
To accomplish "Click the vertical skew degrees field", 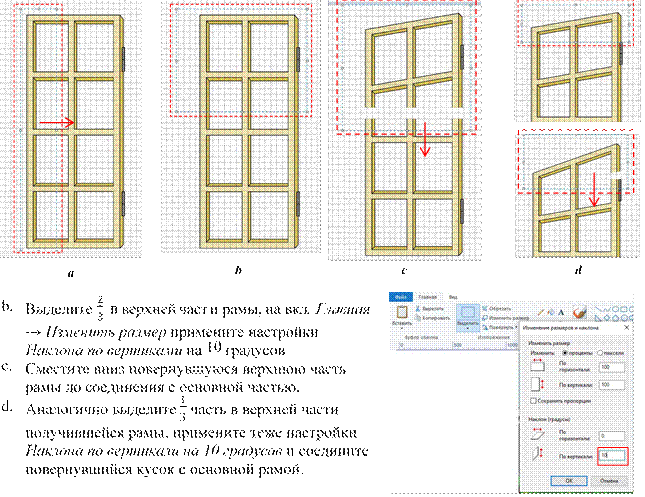I will click(x=610, y=456).
